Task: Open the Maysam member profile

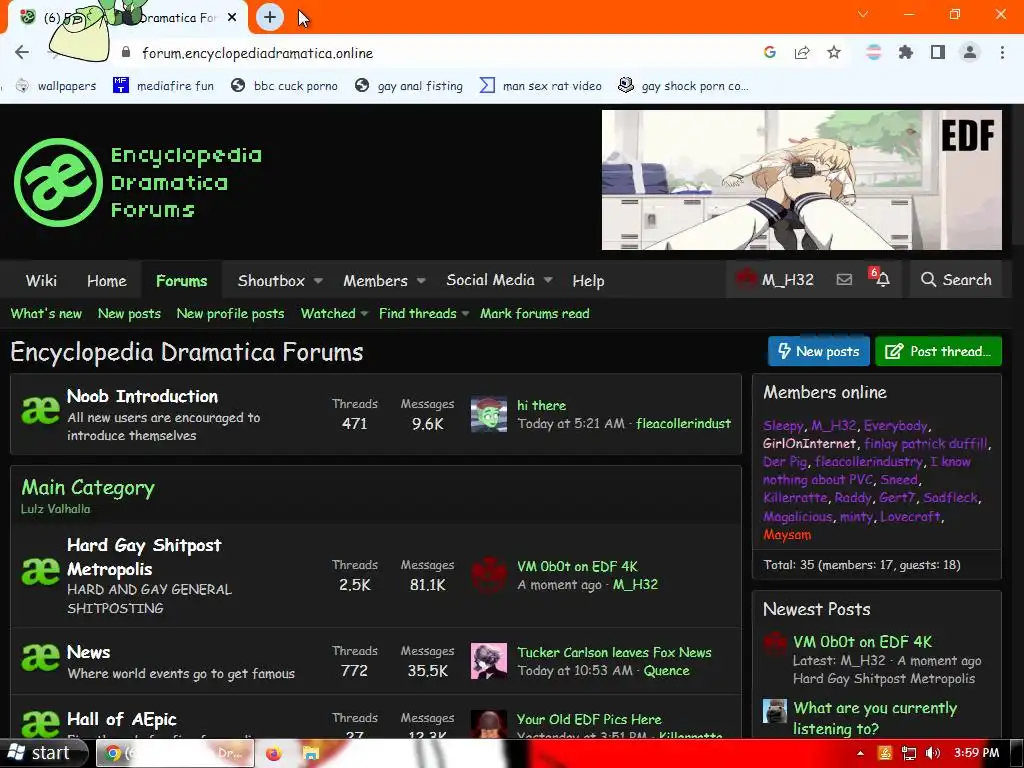Action: click(787, 534)
